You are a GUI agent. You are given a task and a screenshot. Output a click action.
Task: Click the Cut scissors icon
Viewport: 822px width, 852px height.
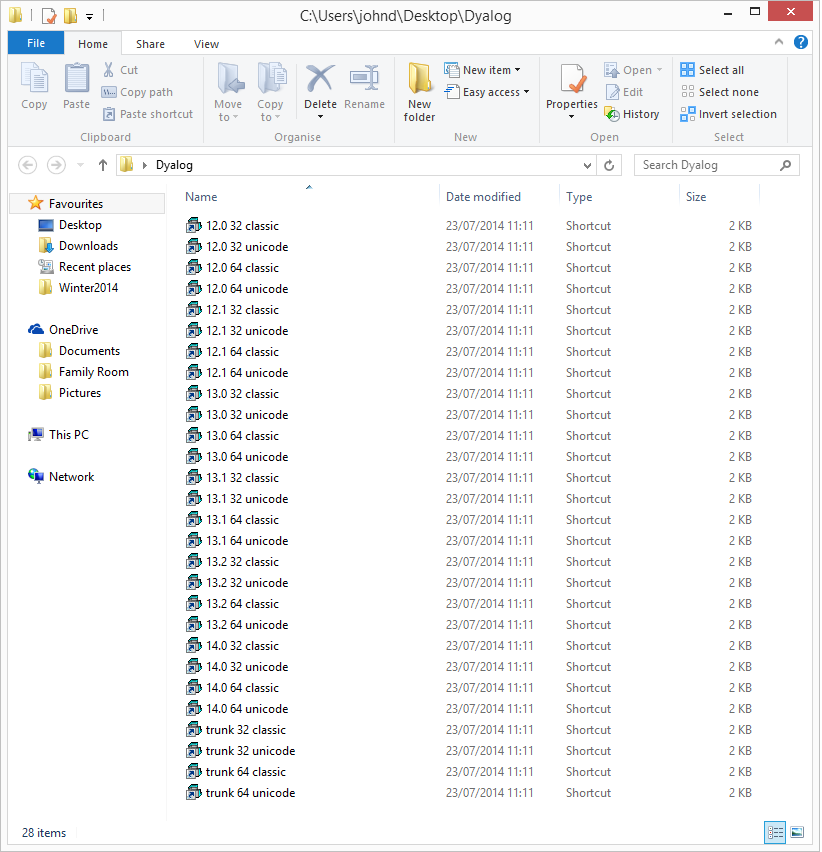pyautogui.click(x=109, y=70)
